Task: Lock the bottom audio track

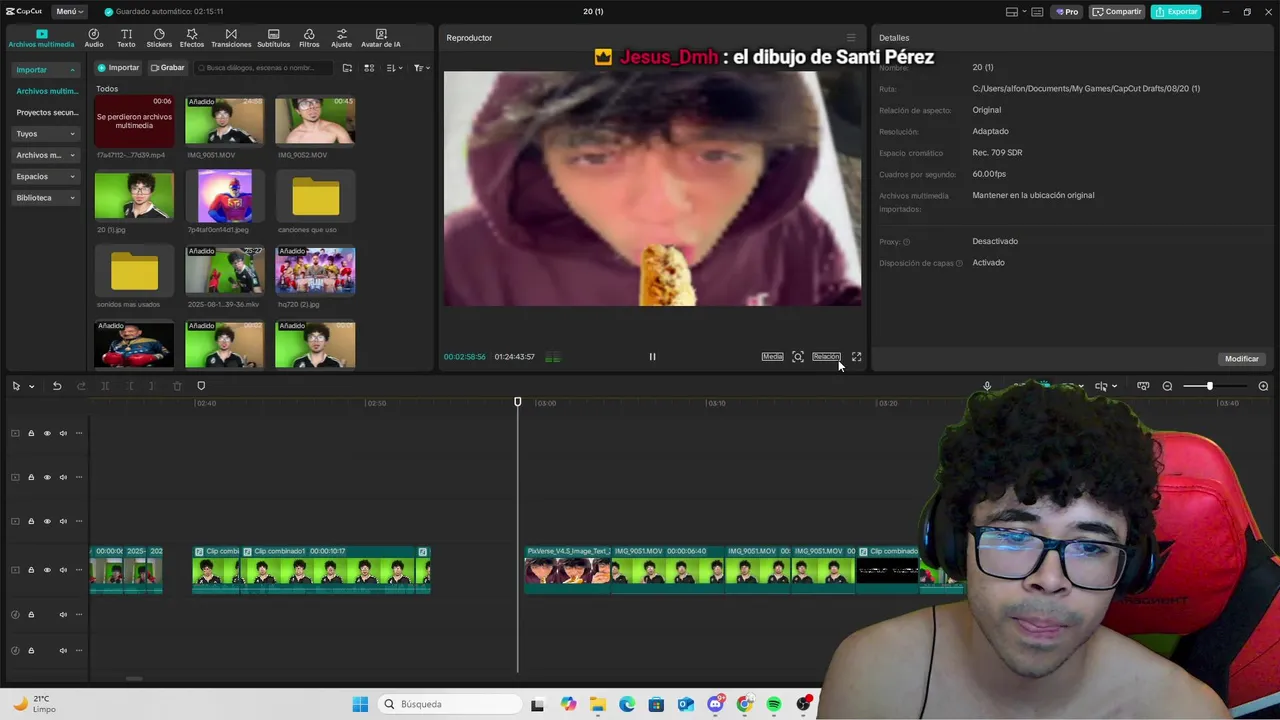Action: [x=31, y=651]
